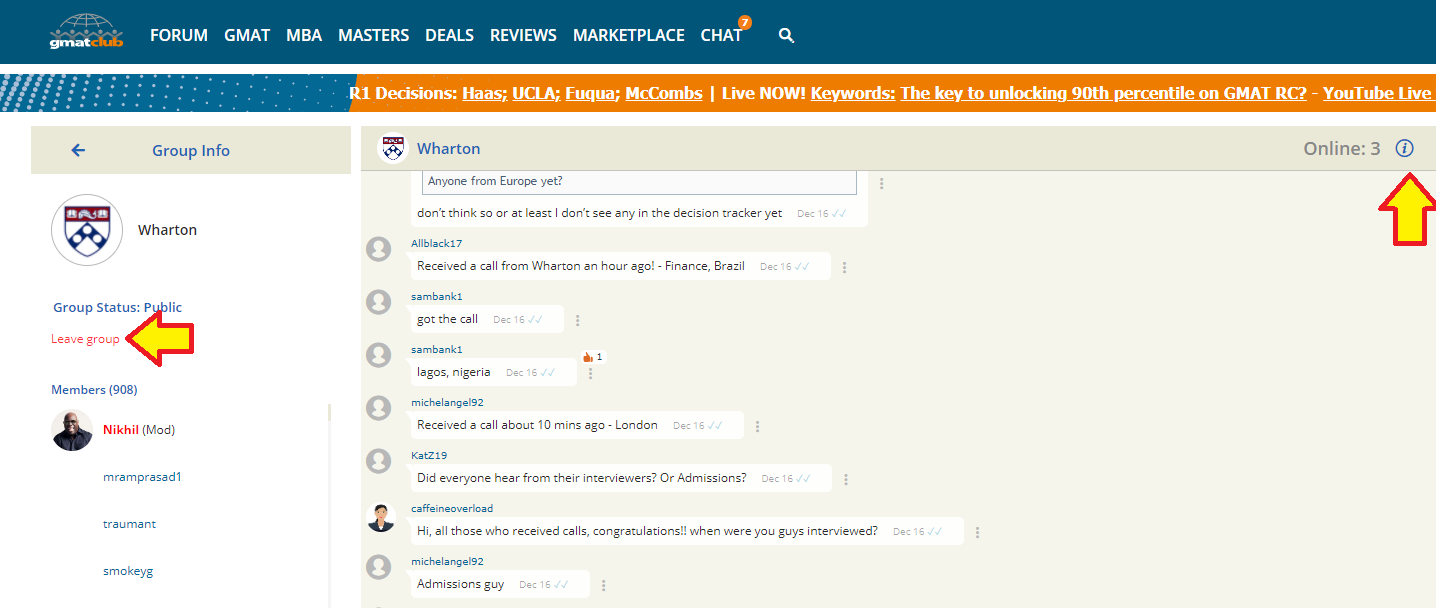Click caffeineoverload's profile avatar
The height and width of the screenshot is (608, 1436).
coord(380,517)
